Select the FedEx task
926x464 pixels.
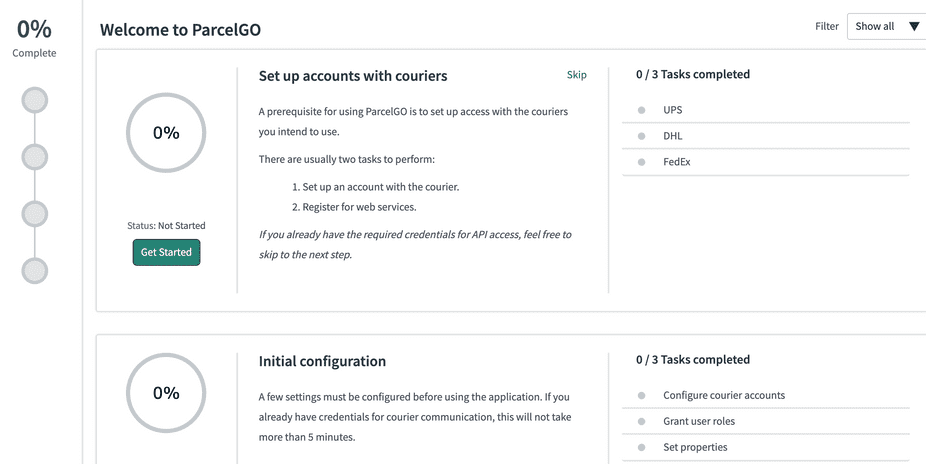pyautogui.click(x=765, y=162)
